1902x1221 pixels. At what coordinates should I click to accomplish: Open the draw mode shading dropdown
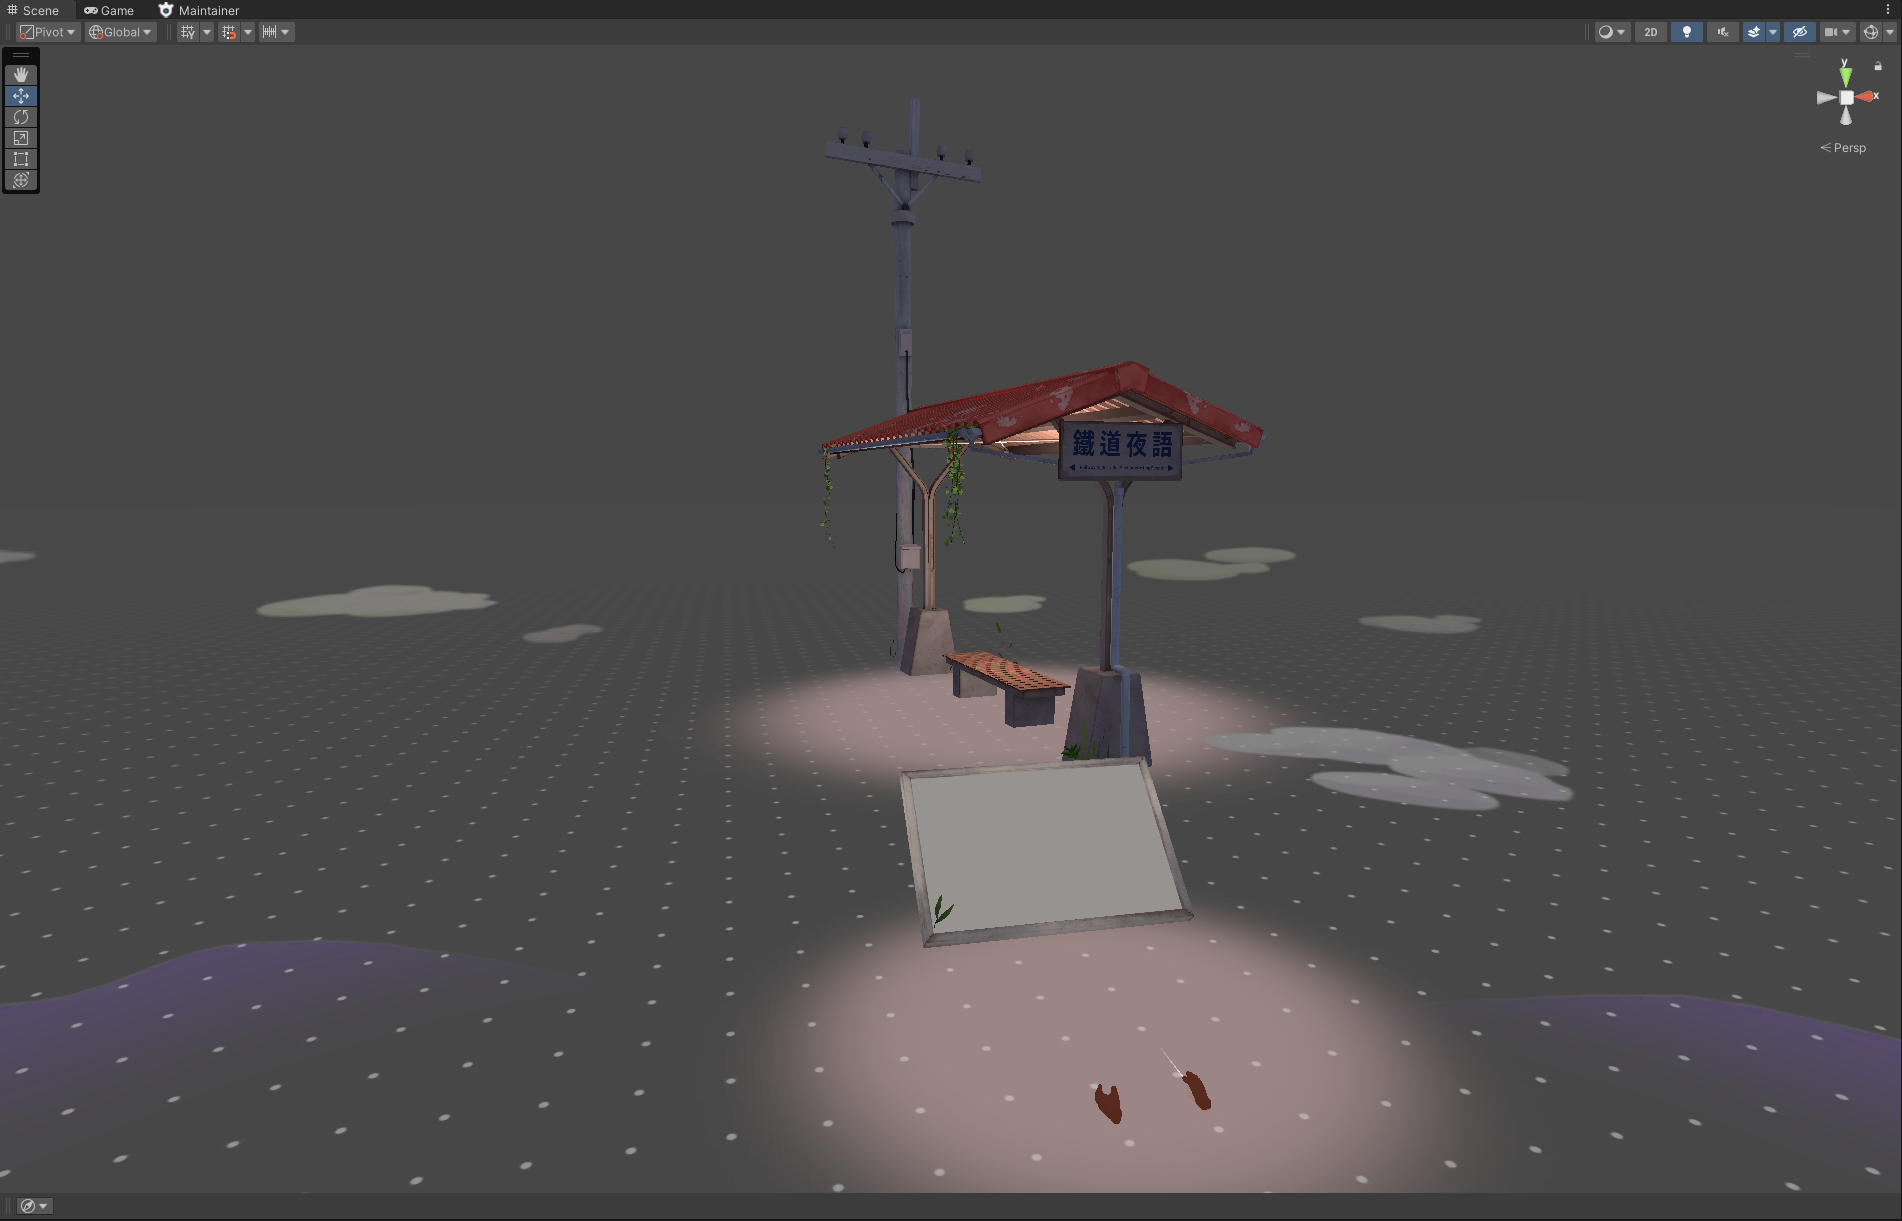tap(1612, 32)
